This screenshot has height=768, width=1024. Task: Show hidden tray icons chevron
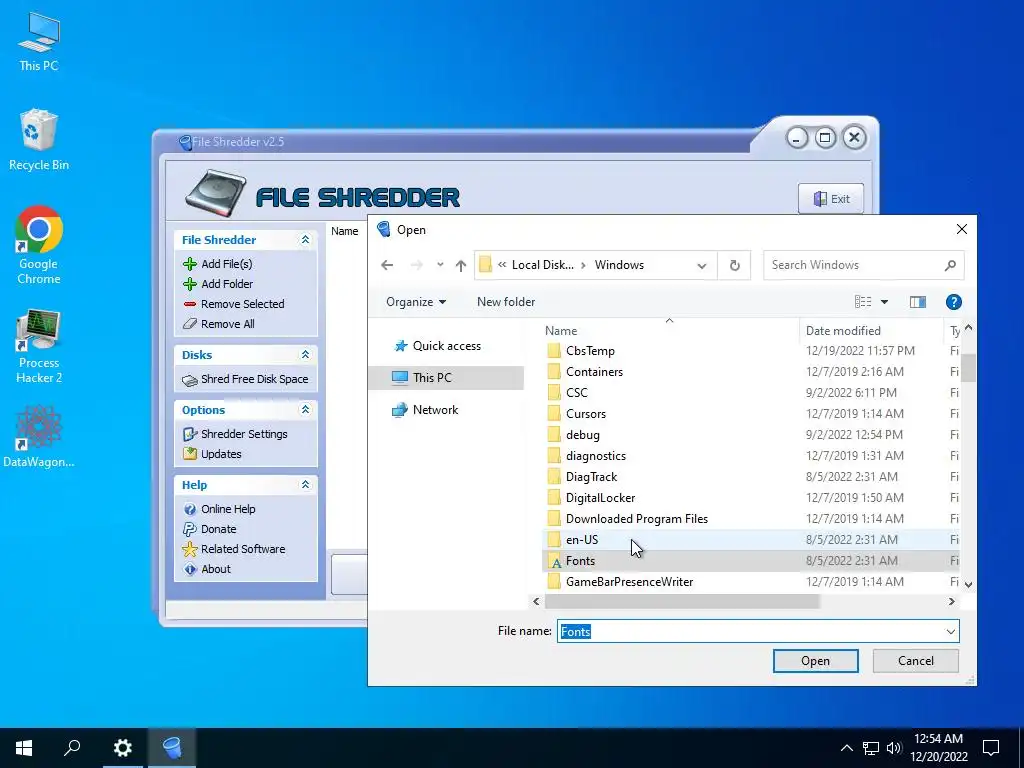[846, 748]
